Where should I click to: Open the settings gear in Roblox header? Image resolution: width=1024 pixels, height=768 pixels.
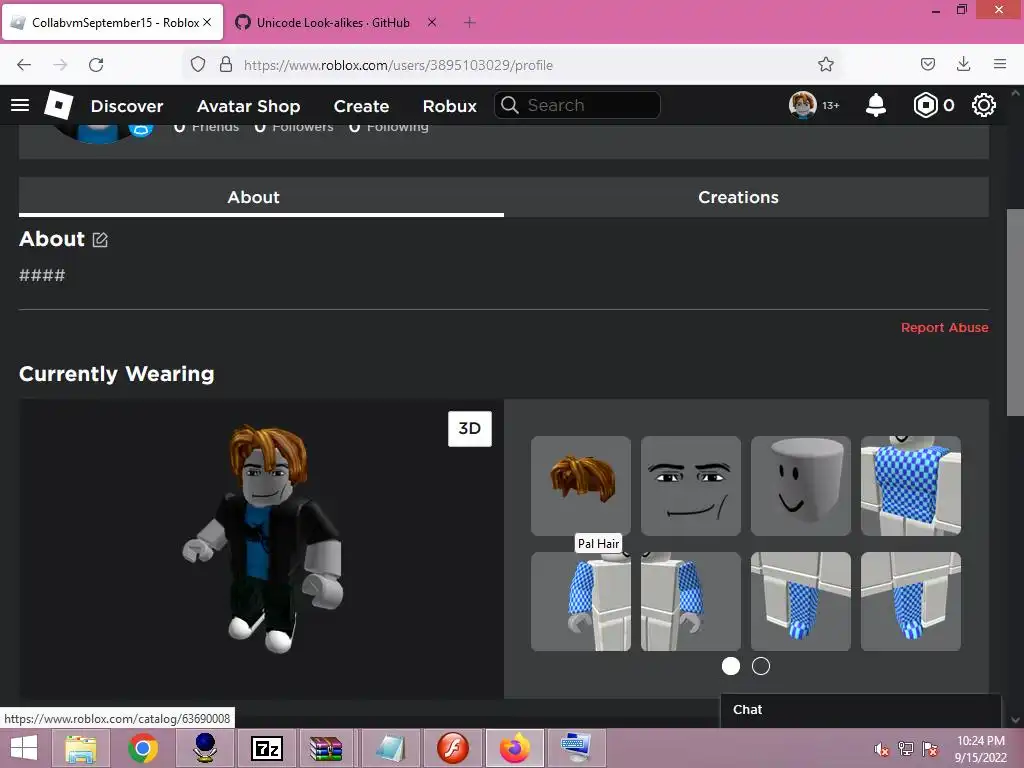[x=984, y=105]
